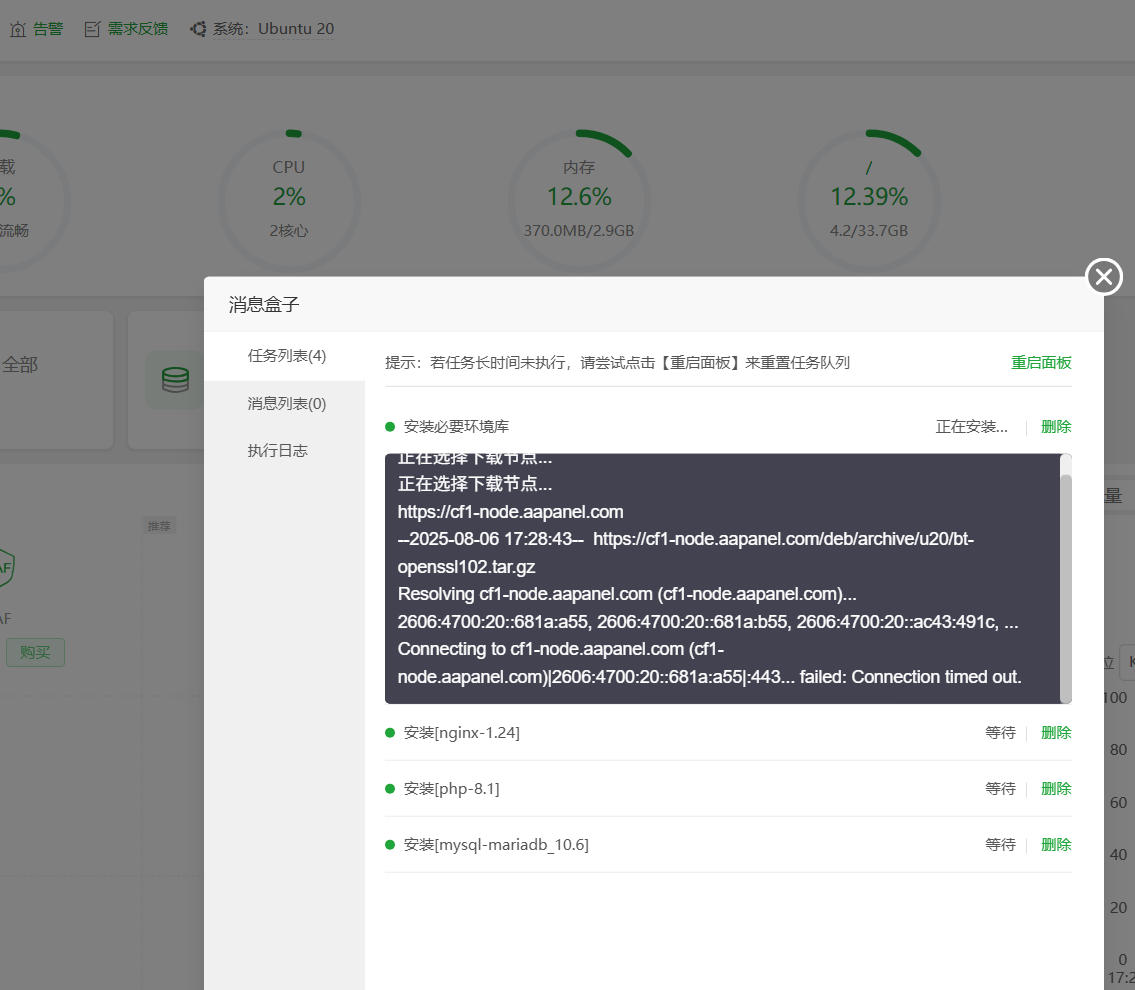Open 需求反馈 link in top bar

point(138,29)
